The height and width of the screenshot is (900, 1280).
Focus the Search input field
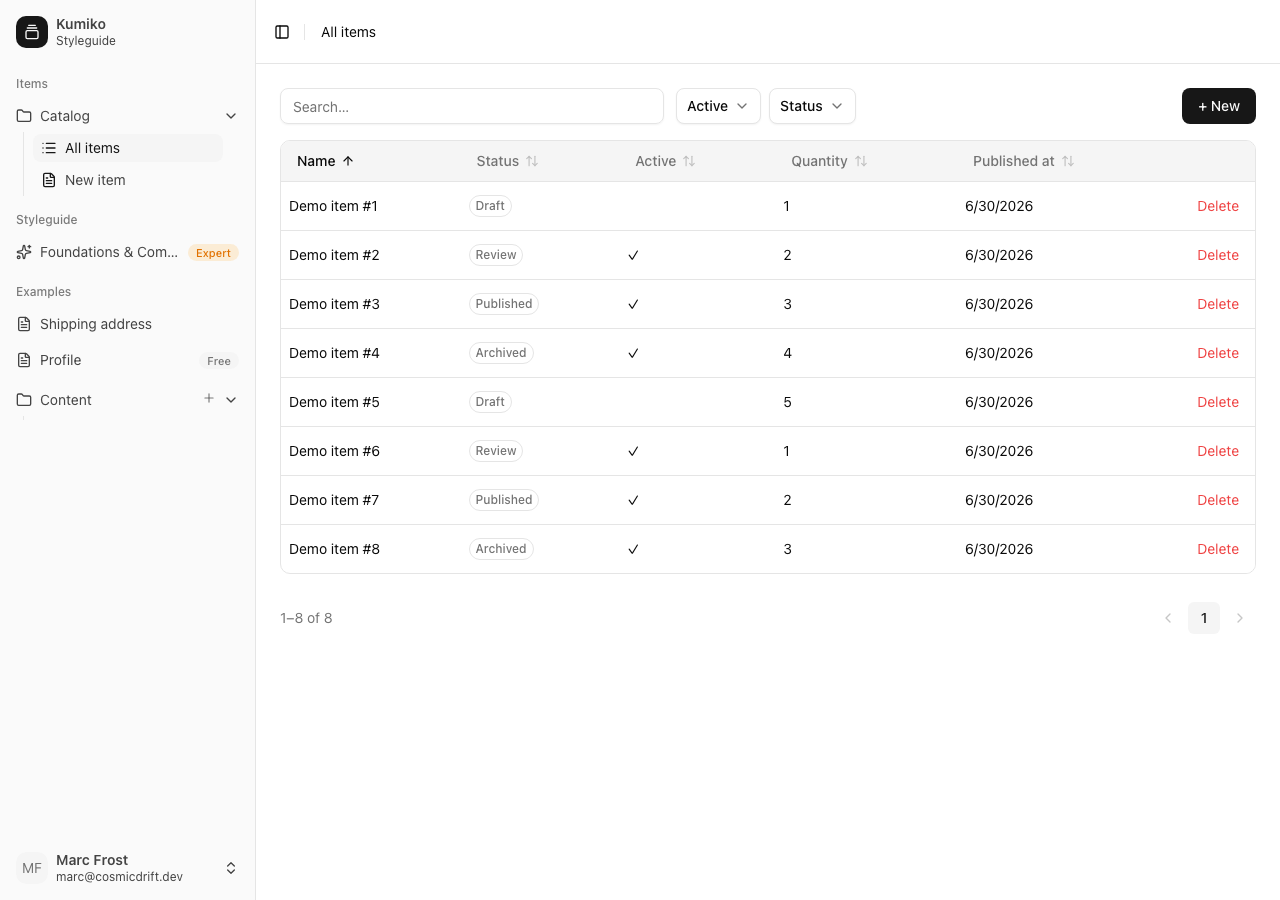coord(472,106)
